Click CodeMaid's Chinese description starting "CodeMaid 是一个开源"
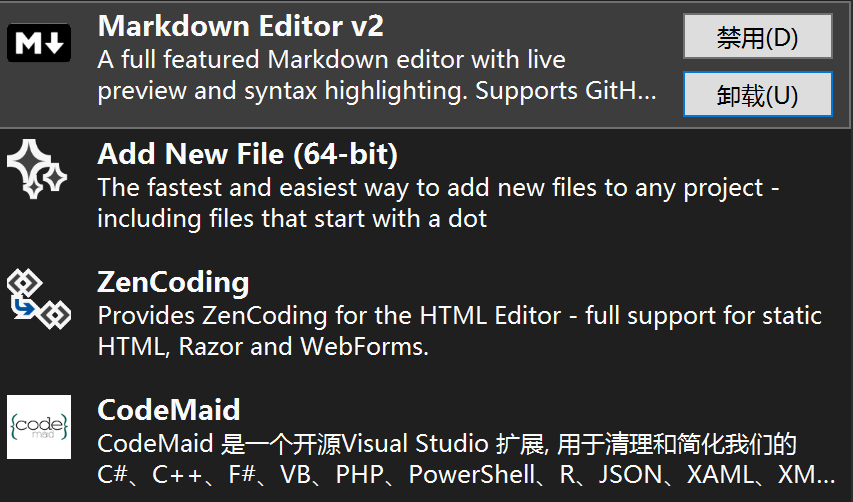 446,443
